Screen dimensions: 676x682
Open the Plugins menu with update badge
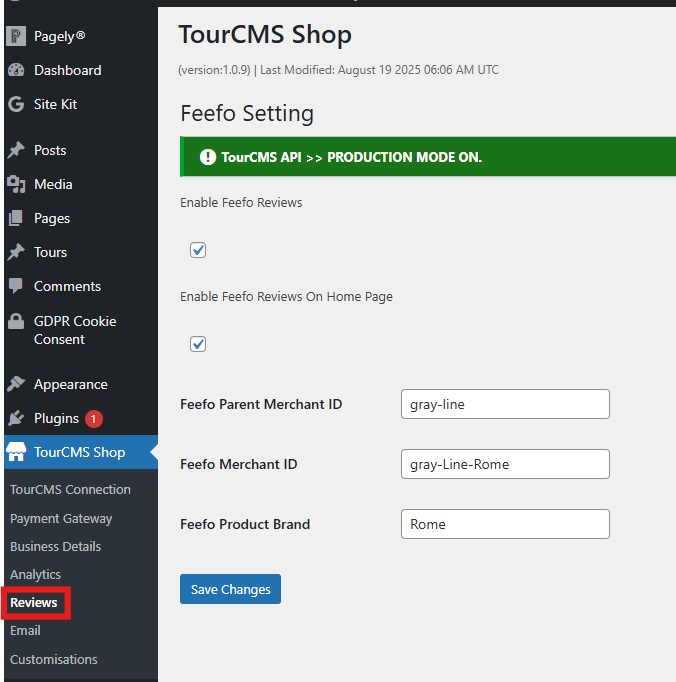tap(57, 418)
